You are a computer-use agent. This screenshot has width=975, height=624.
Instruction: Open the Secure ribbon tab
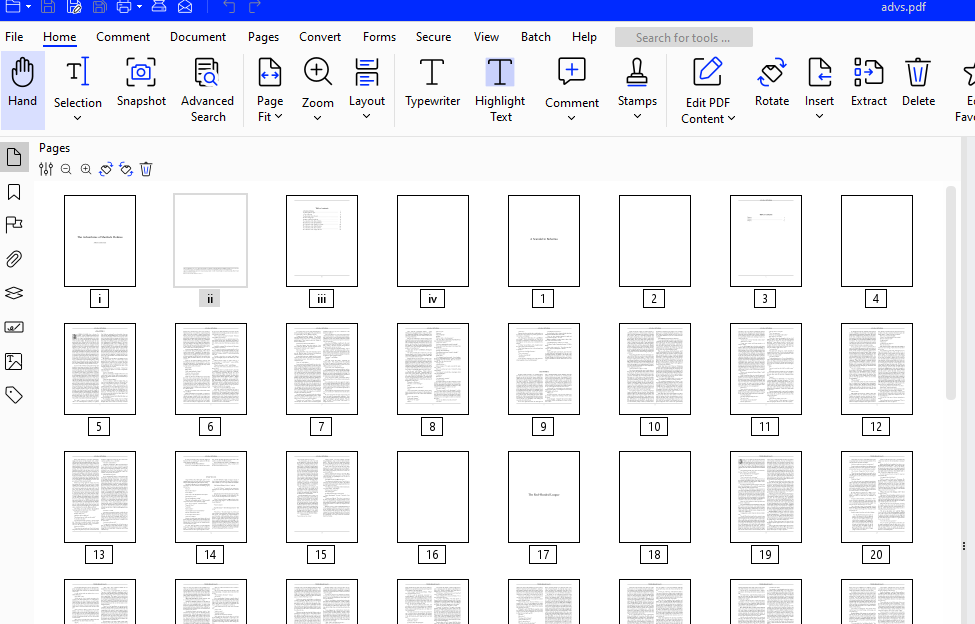tap(433, 37)
